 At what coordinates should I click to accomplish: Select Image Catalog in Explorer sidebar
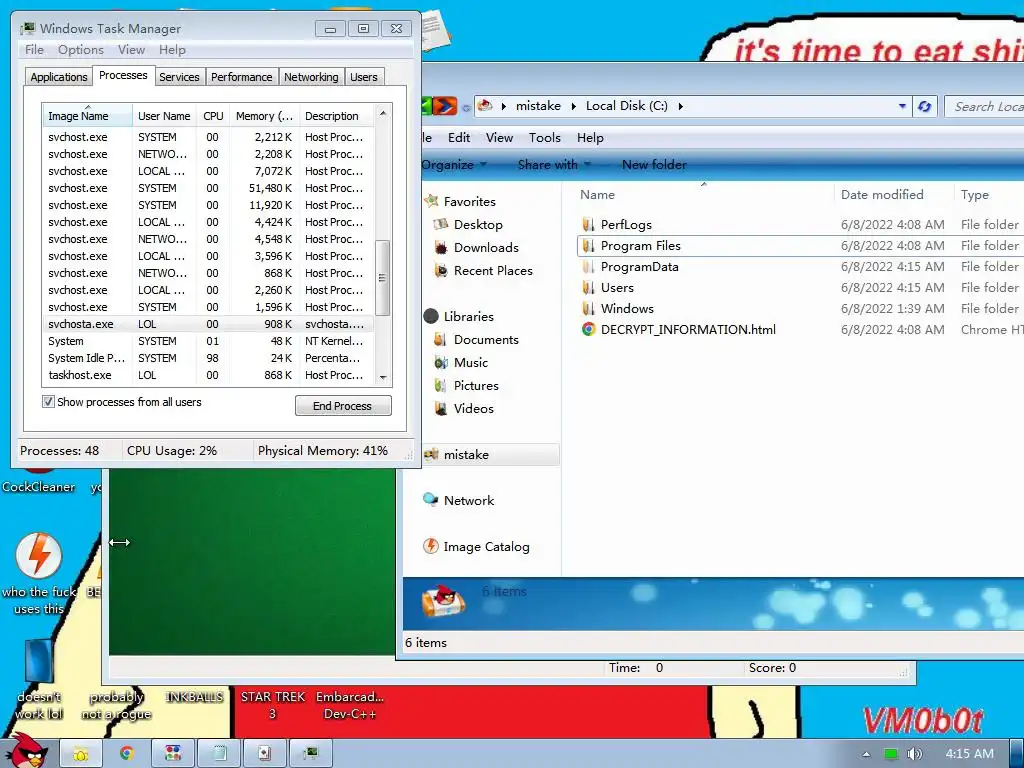click(486, 547)
